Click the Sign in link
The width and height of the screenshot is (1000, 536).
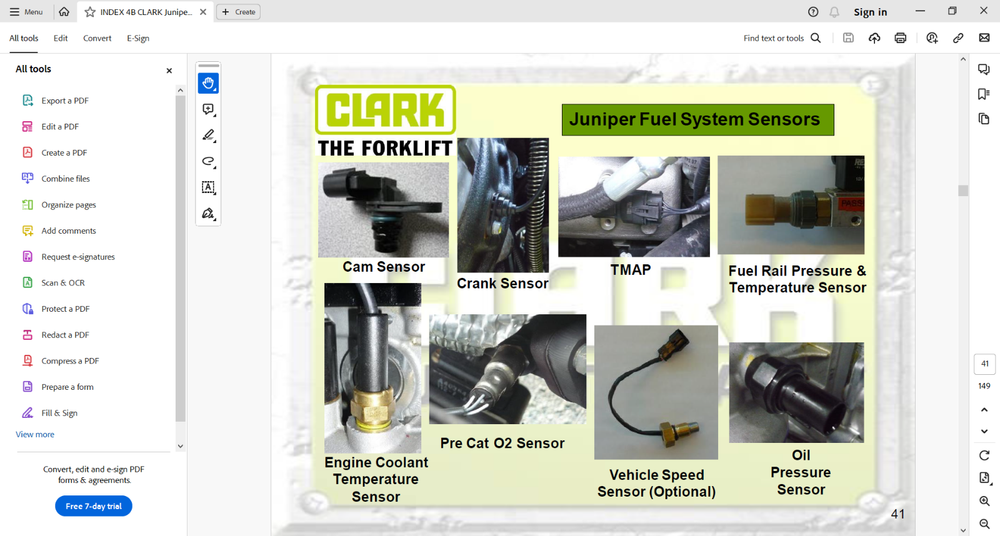(870, 11)
